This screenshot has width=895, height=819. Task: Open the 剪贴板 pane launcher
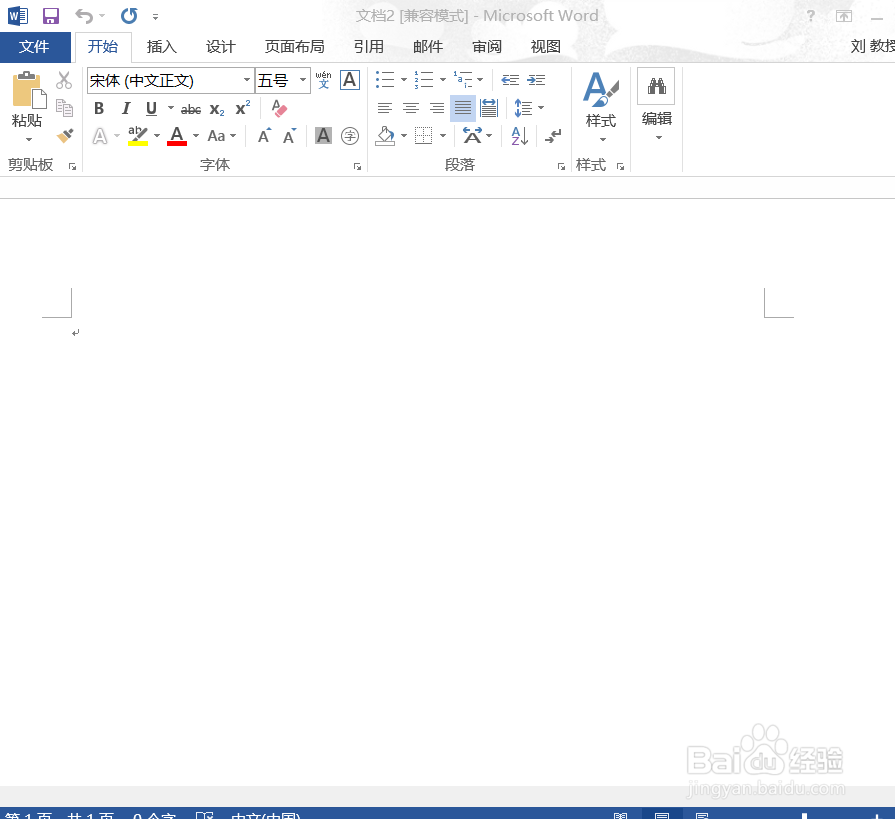point(72,166)
